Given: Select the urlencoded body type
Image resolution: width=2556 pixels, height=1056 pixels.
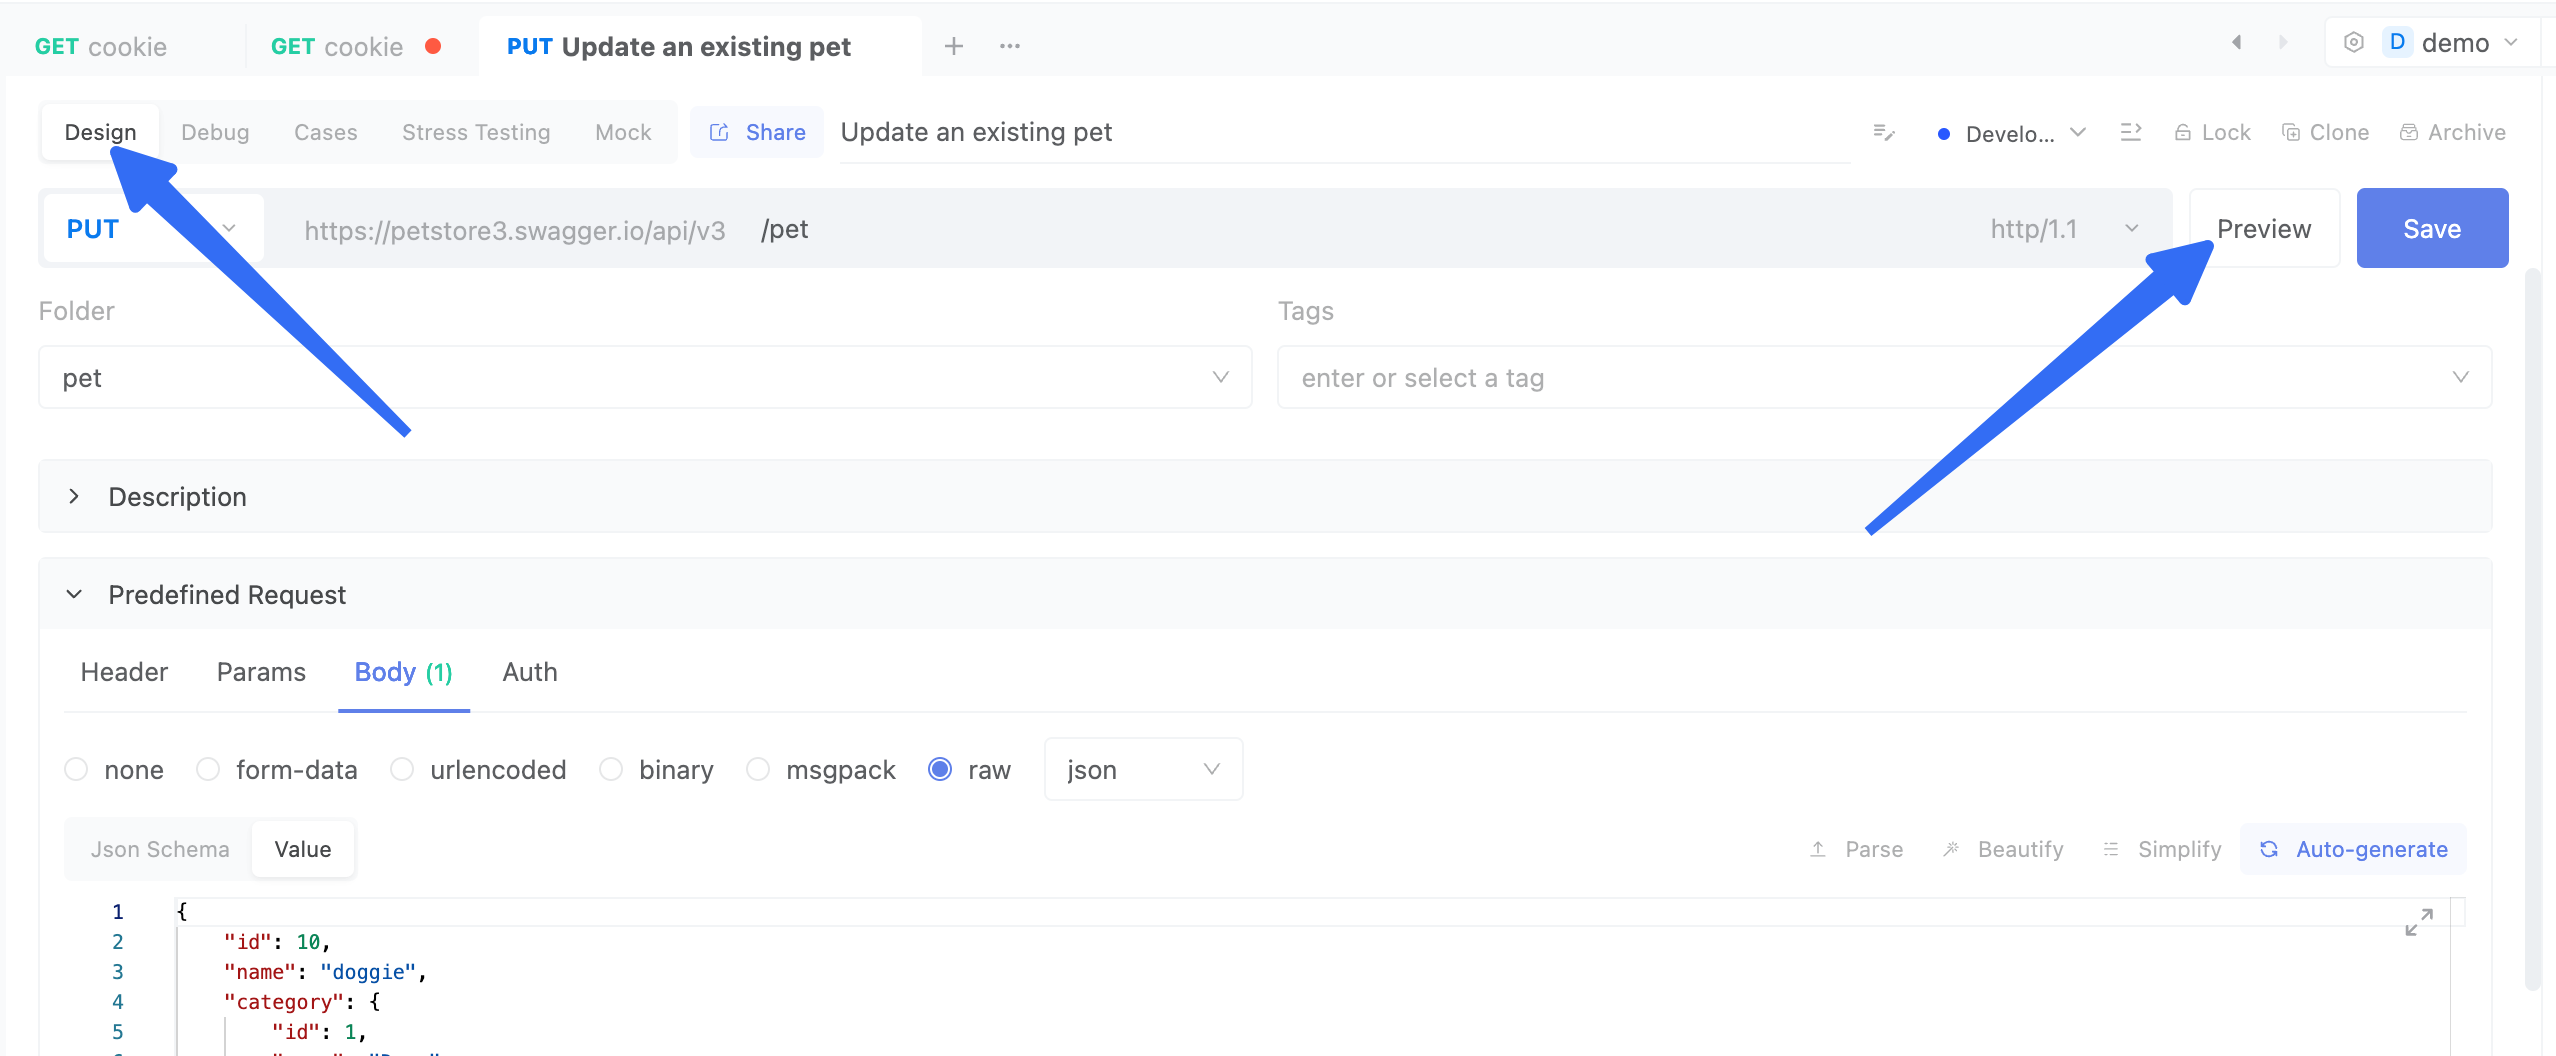Looking at the screenshot, I should pos(402,769).
